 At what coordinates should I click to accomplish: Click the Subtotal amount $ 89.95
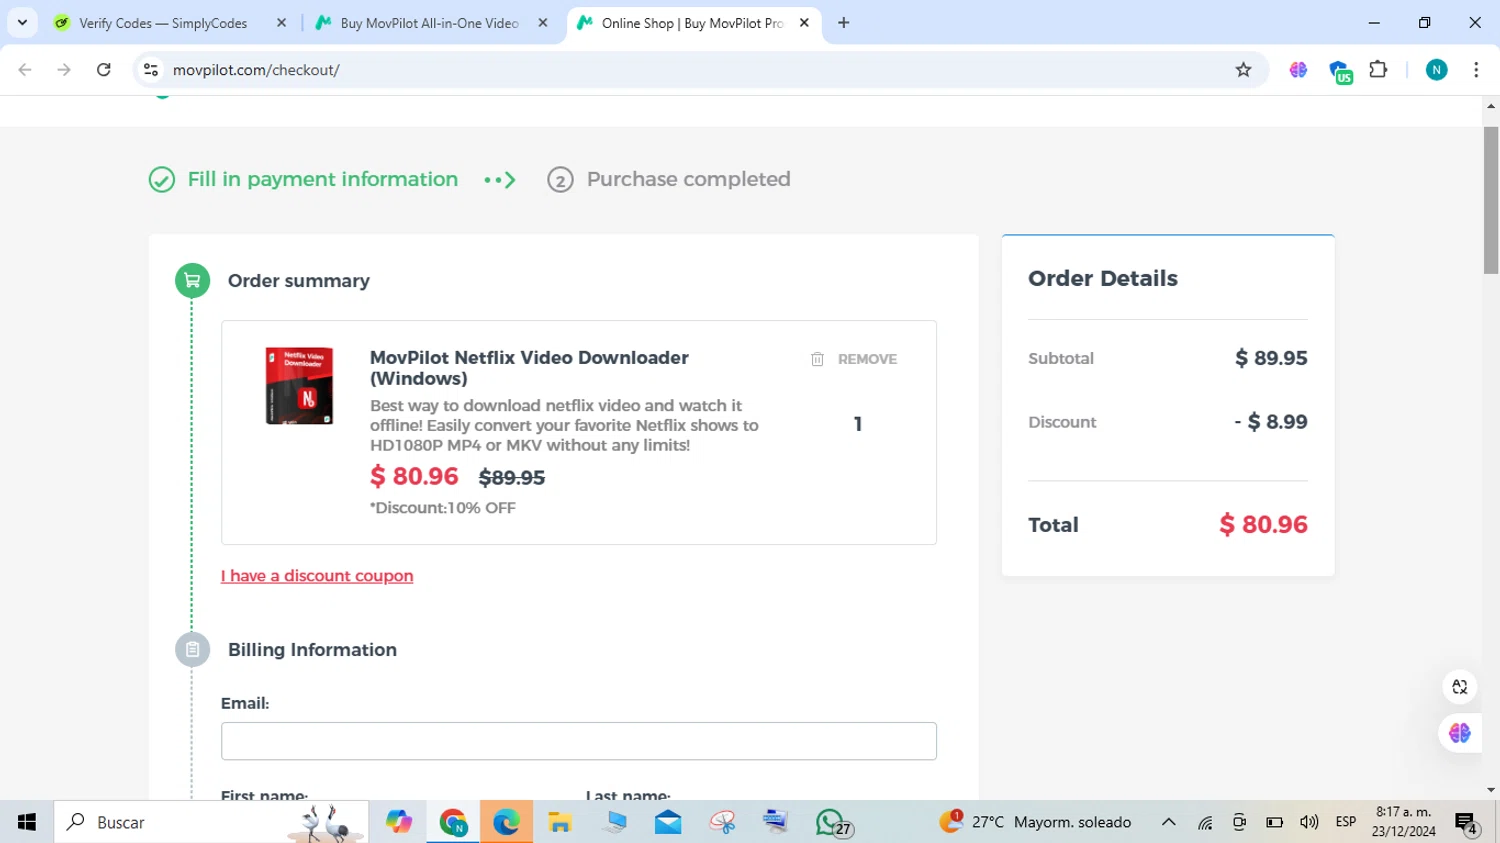point(1271,358)
